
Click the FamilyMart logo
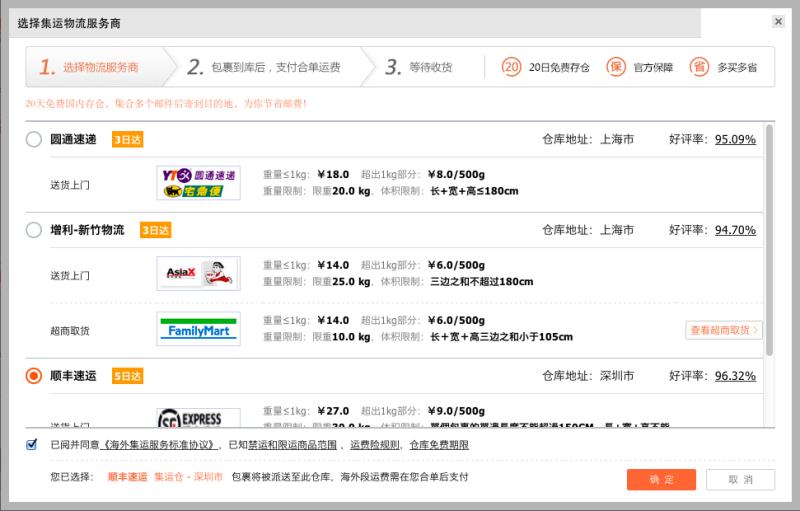click(x=198, y=328)
